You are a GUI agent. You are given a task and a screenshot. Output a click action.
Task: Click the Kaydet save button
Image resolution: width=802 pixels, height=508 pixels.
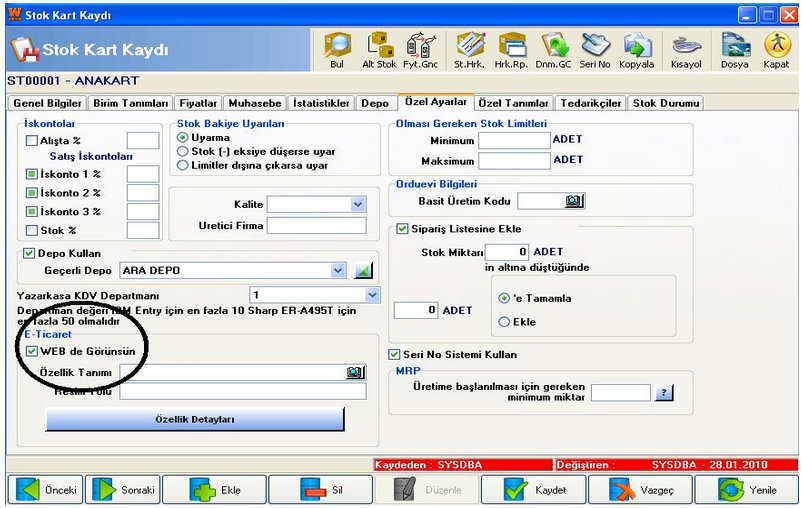(533, 490)
